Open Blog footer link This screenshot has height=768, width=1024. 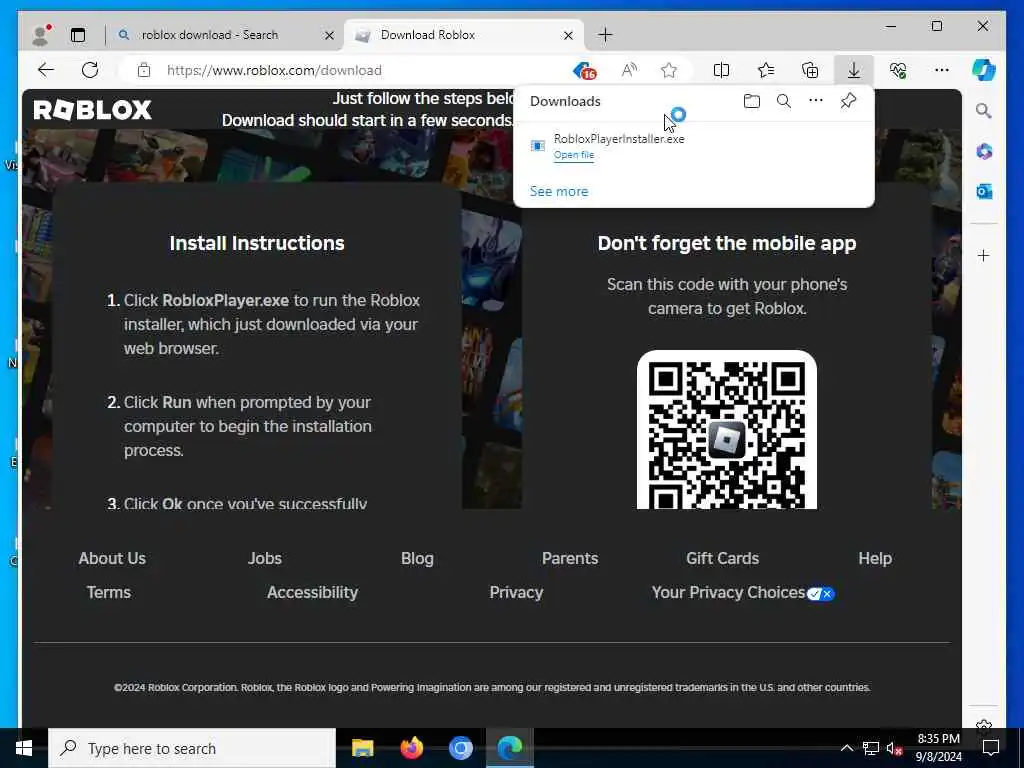coord(417,558)
